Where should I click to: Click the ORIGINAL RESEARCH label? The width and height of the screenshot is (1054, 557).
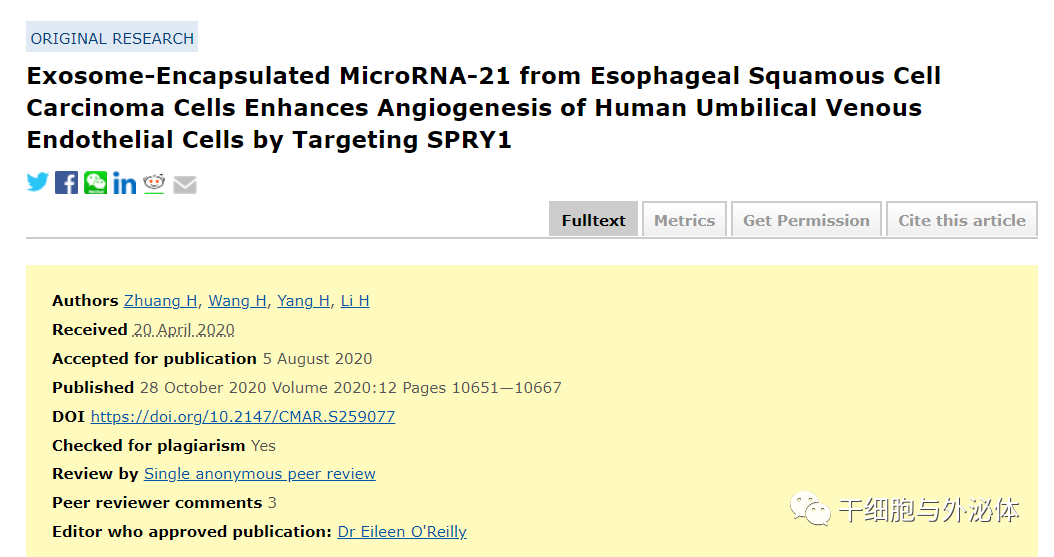click(x=112, y=38)
